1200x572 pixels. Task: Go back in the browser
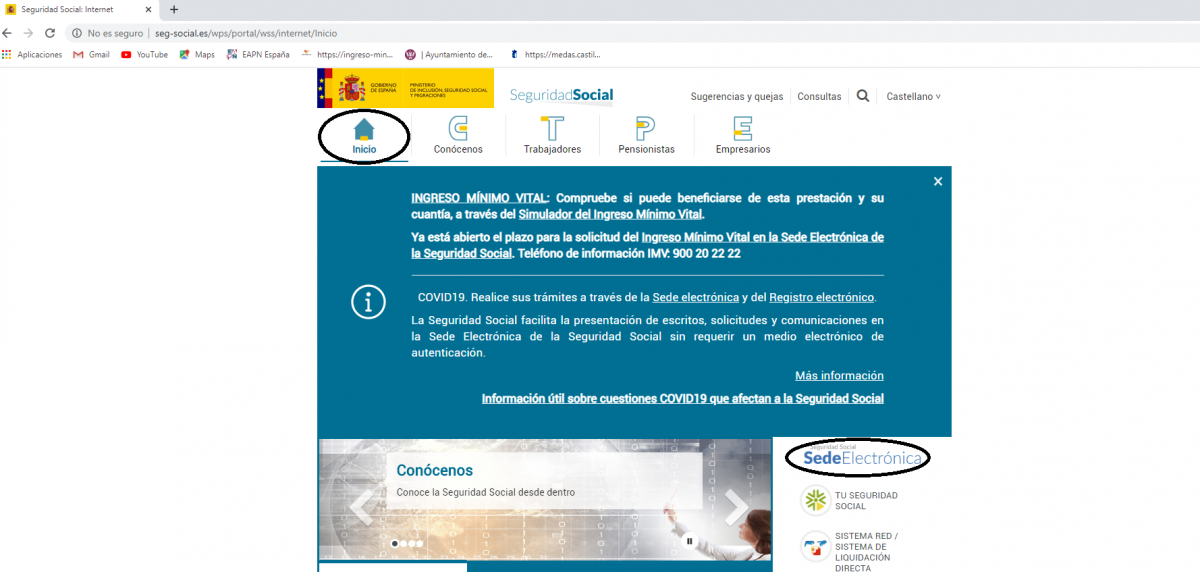(9, 33)
